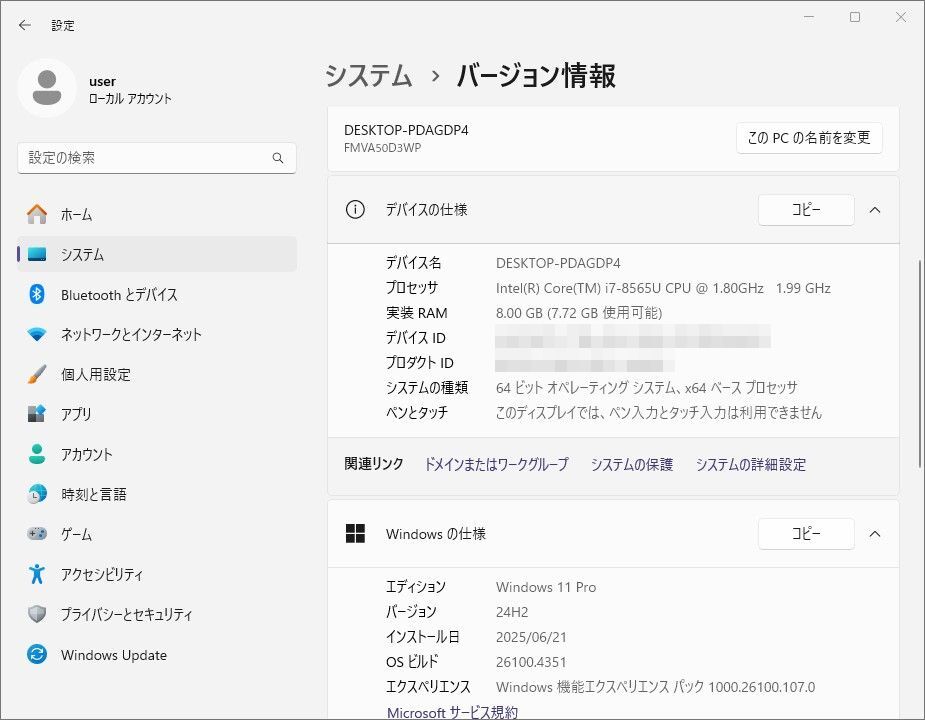This screenshot has width=925, height=720.
Task: Open プライバシーとセキュリティ shield icon
Action: tap(37, 614)
